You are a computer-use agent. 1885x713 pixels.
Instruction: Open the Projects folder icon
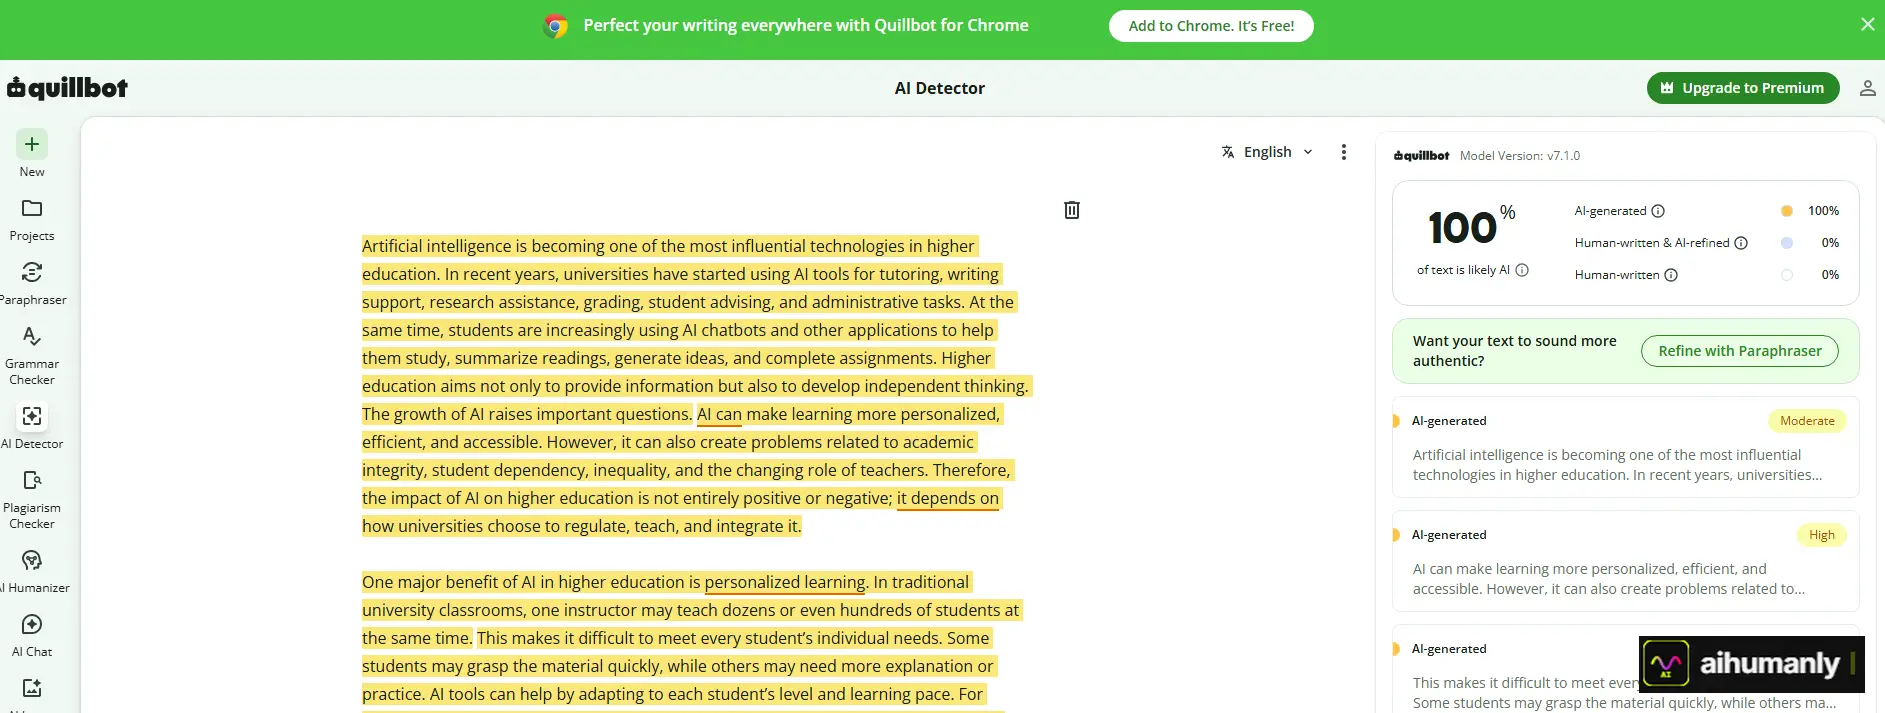coord(32,208)
